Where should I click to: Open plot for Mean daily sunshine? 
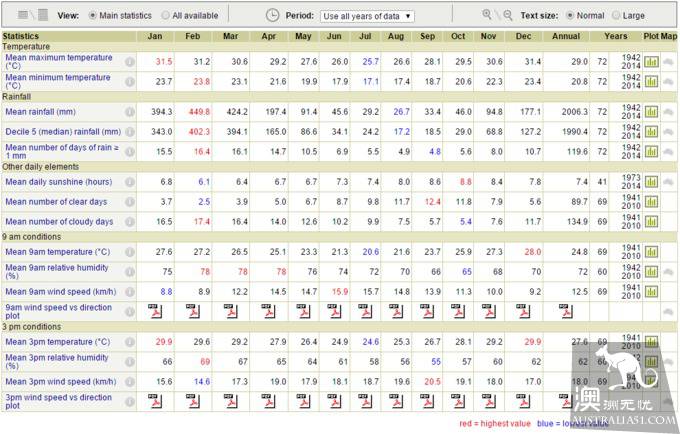[x=651, y=182]
